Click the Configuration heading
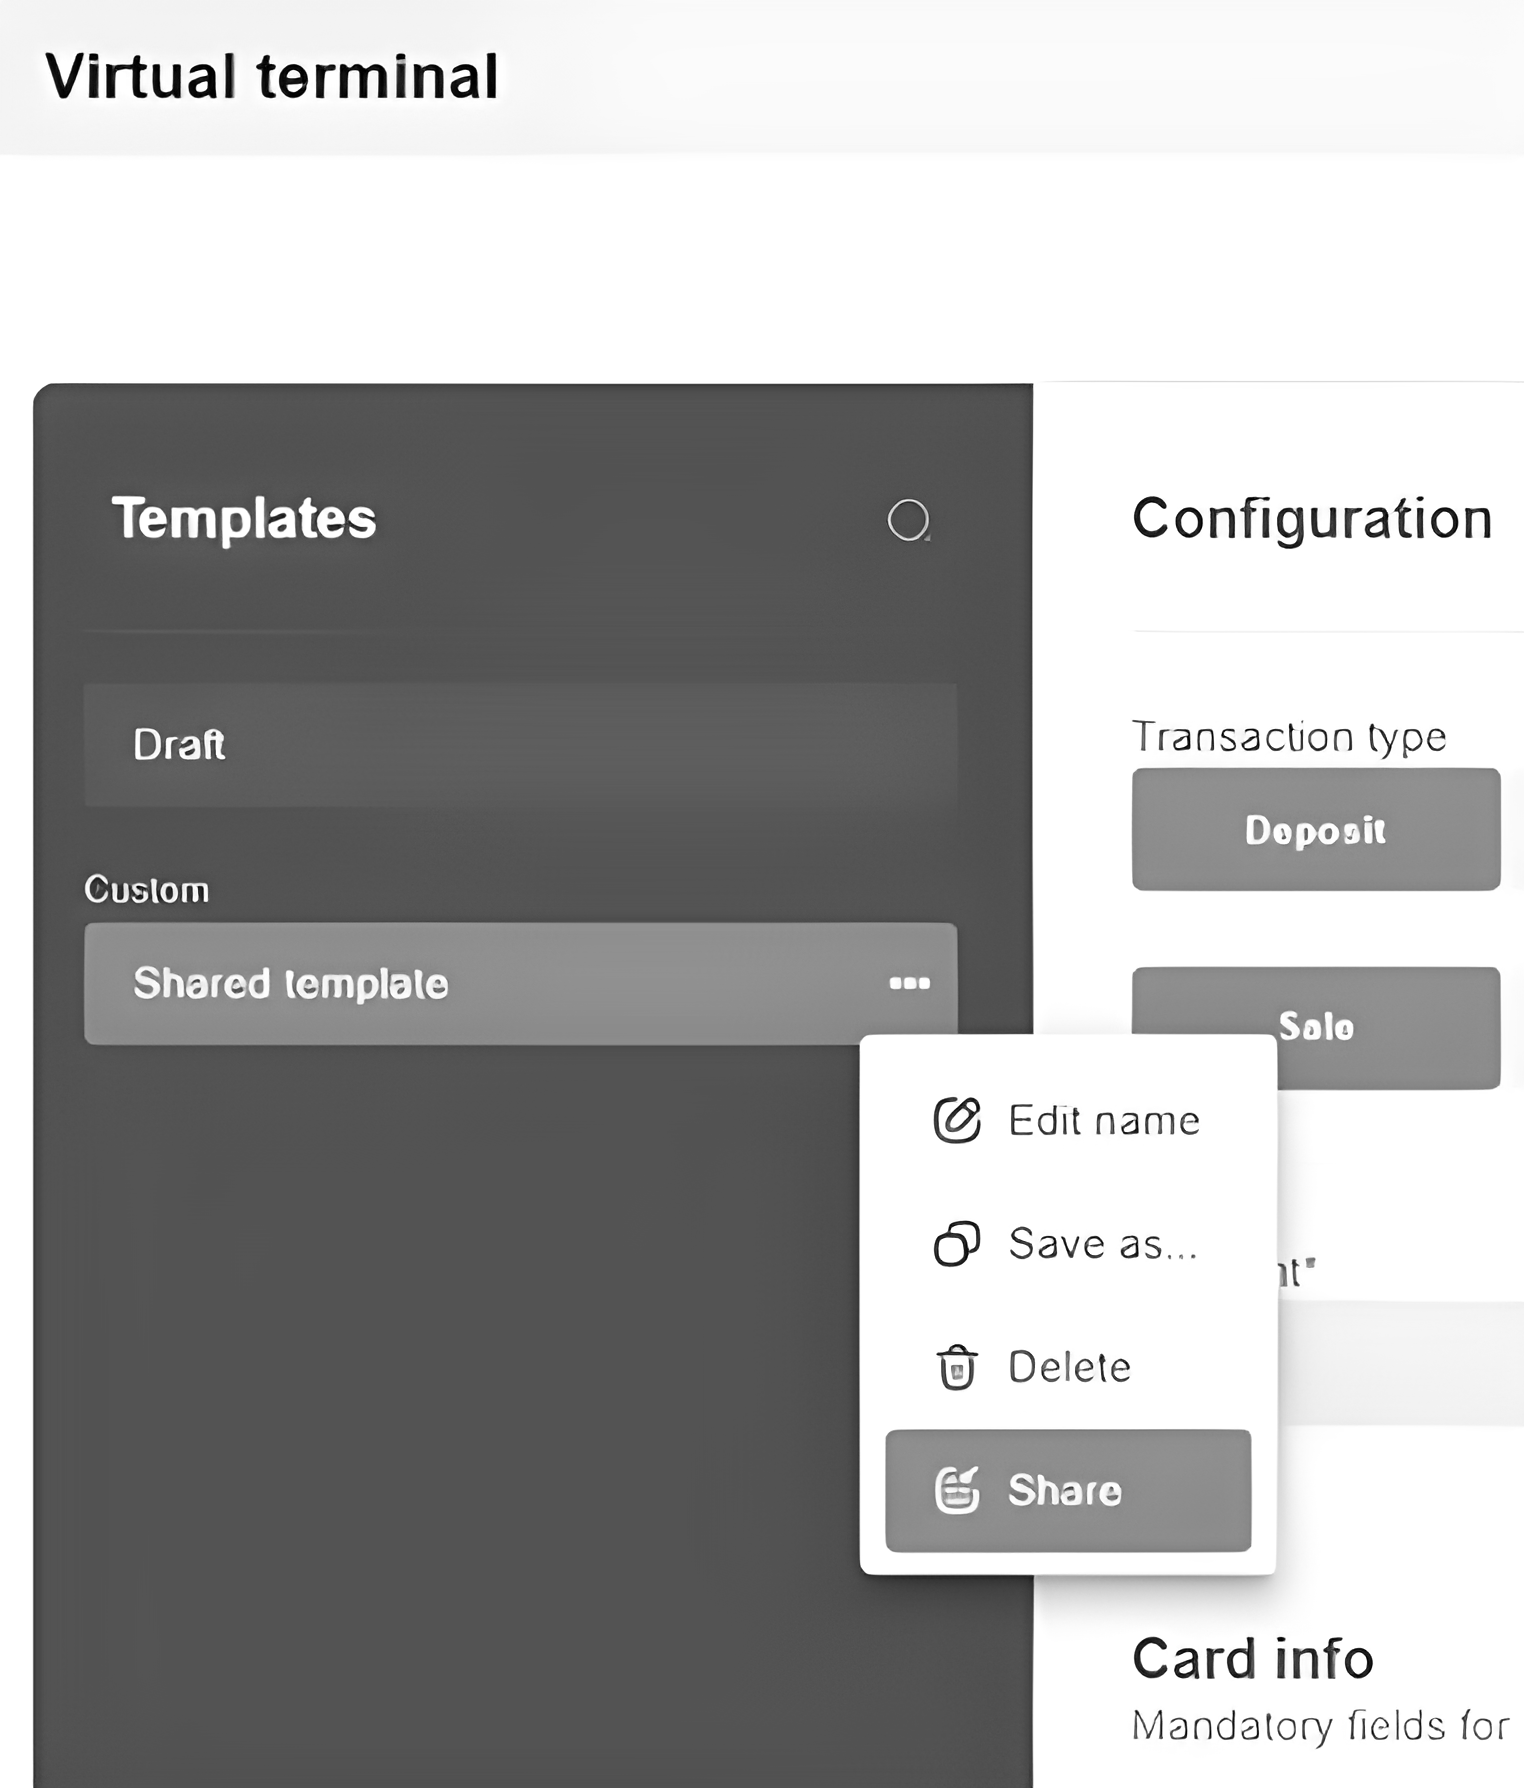This screenshot has height=1788, width=1524. coord(1312,519)
